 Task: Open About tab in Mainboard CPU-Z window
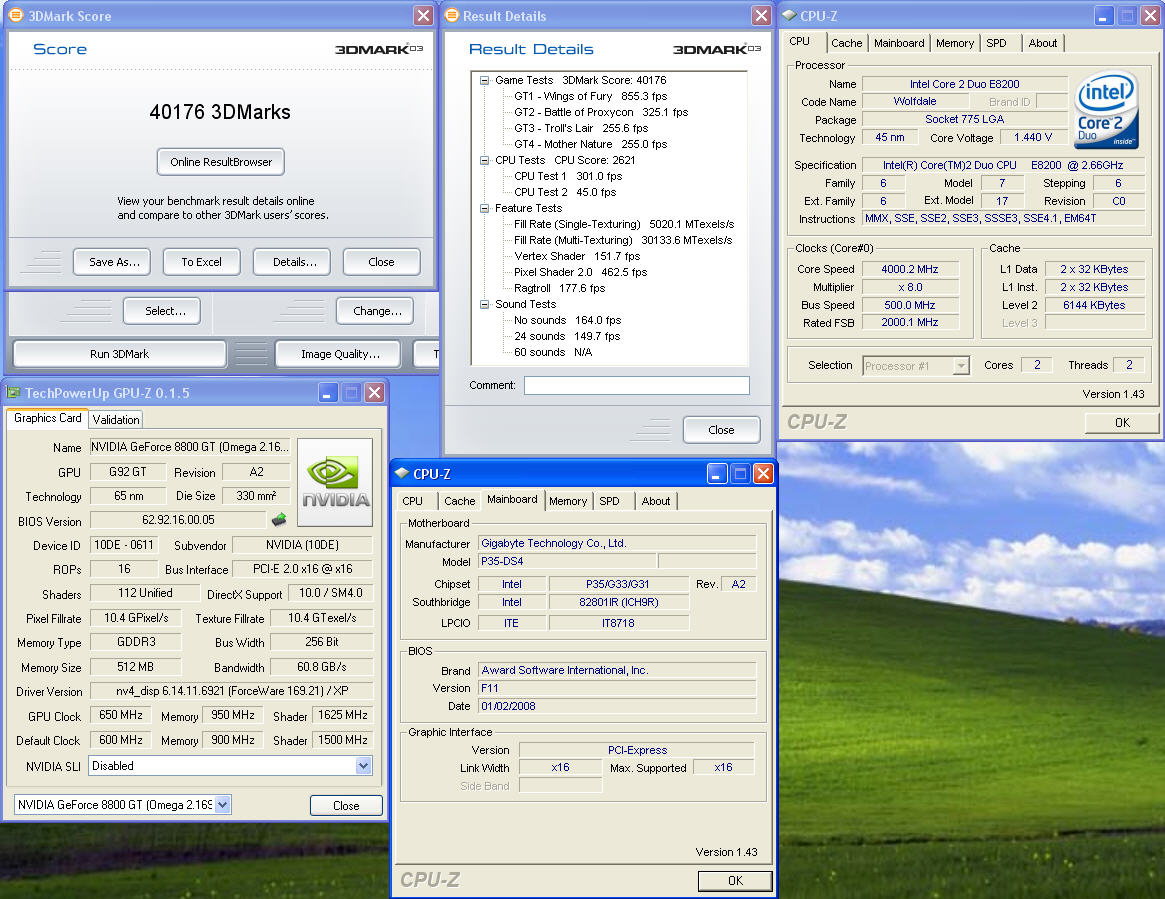(x=655, y=501)
